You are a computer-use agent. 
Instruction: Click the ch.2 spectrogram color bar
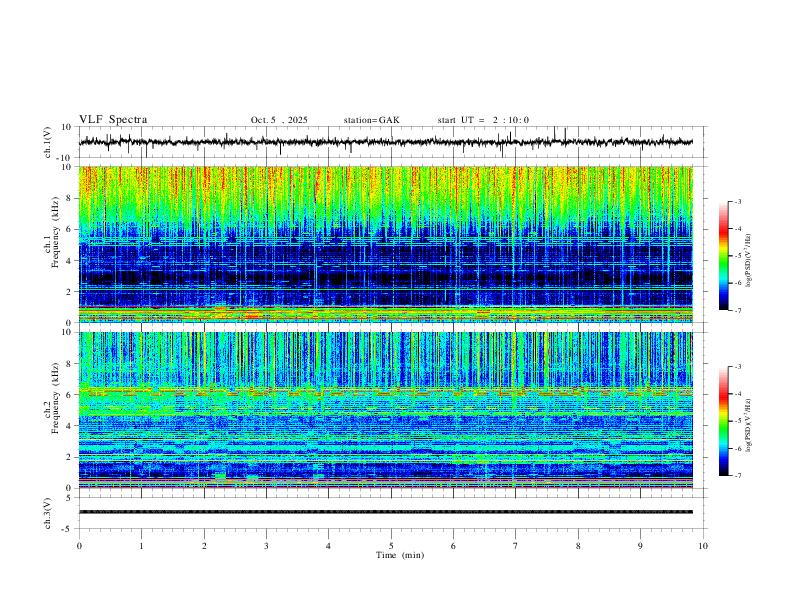tap(723, 421)
